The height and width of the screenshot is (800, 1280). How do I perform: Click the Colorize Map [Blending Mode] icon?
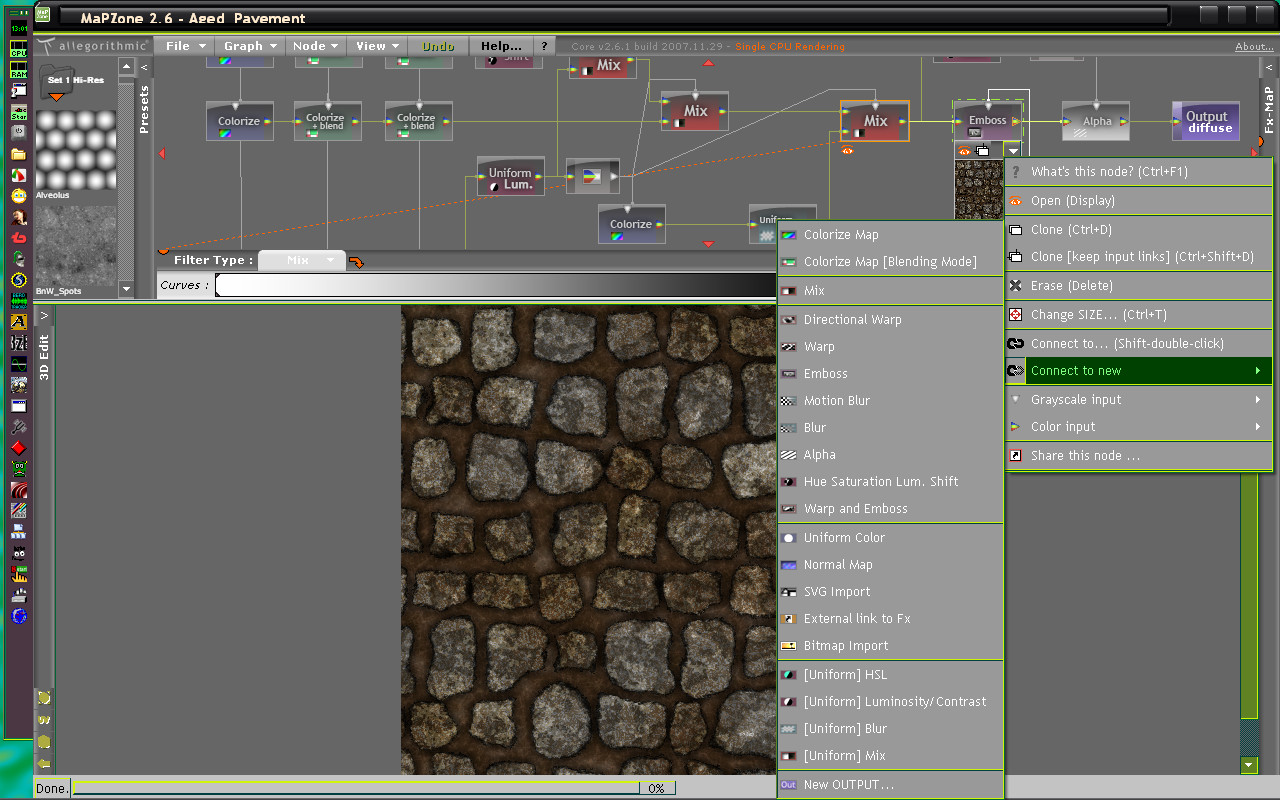tap(789, 262)
